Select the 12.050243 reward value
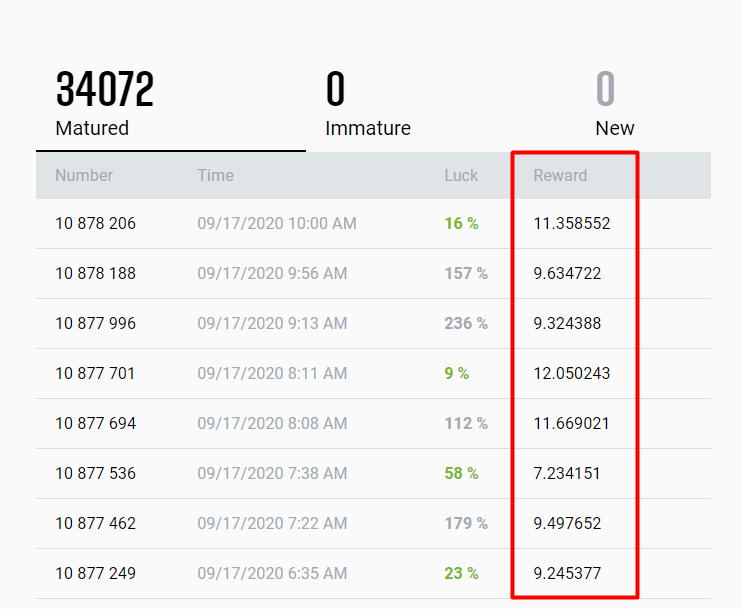Viewport: 742px width, 609px height. point(571,373)
